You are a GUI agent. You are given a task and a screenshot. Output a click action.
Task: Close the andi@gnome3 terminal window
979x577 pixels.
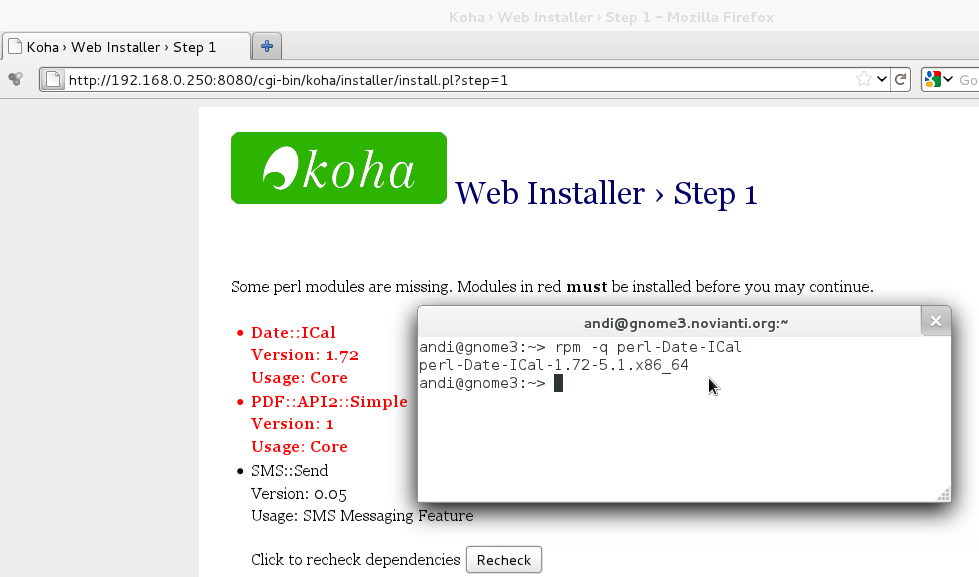click(935, 321)
